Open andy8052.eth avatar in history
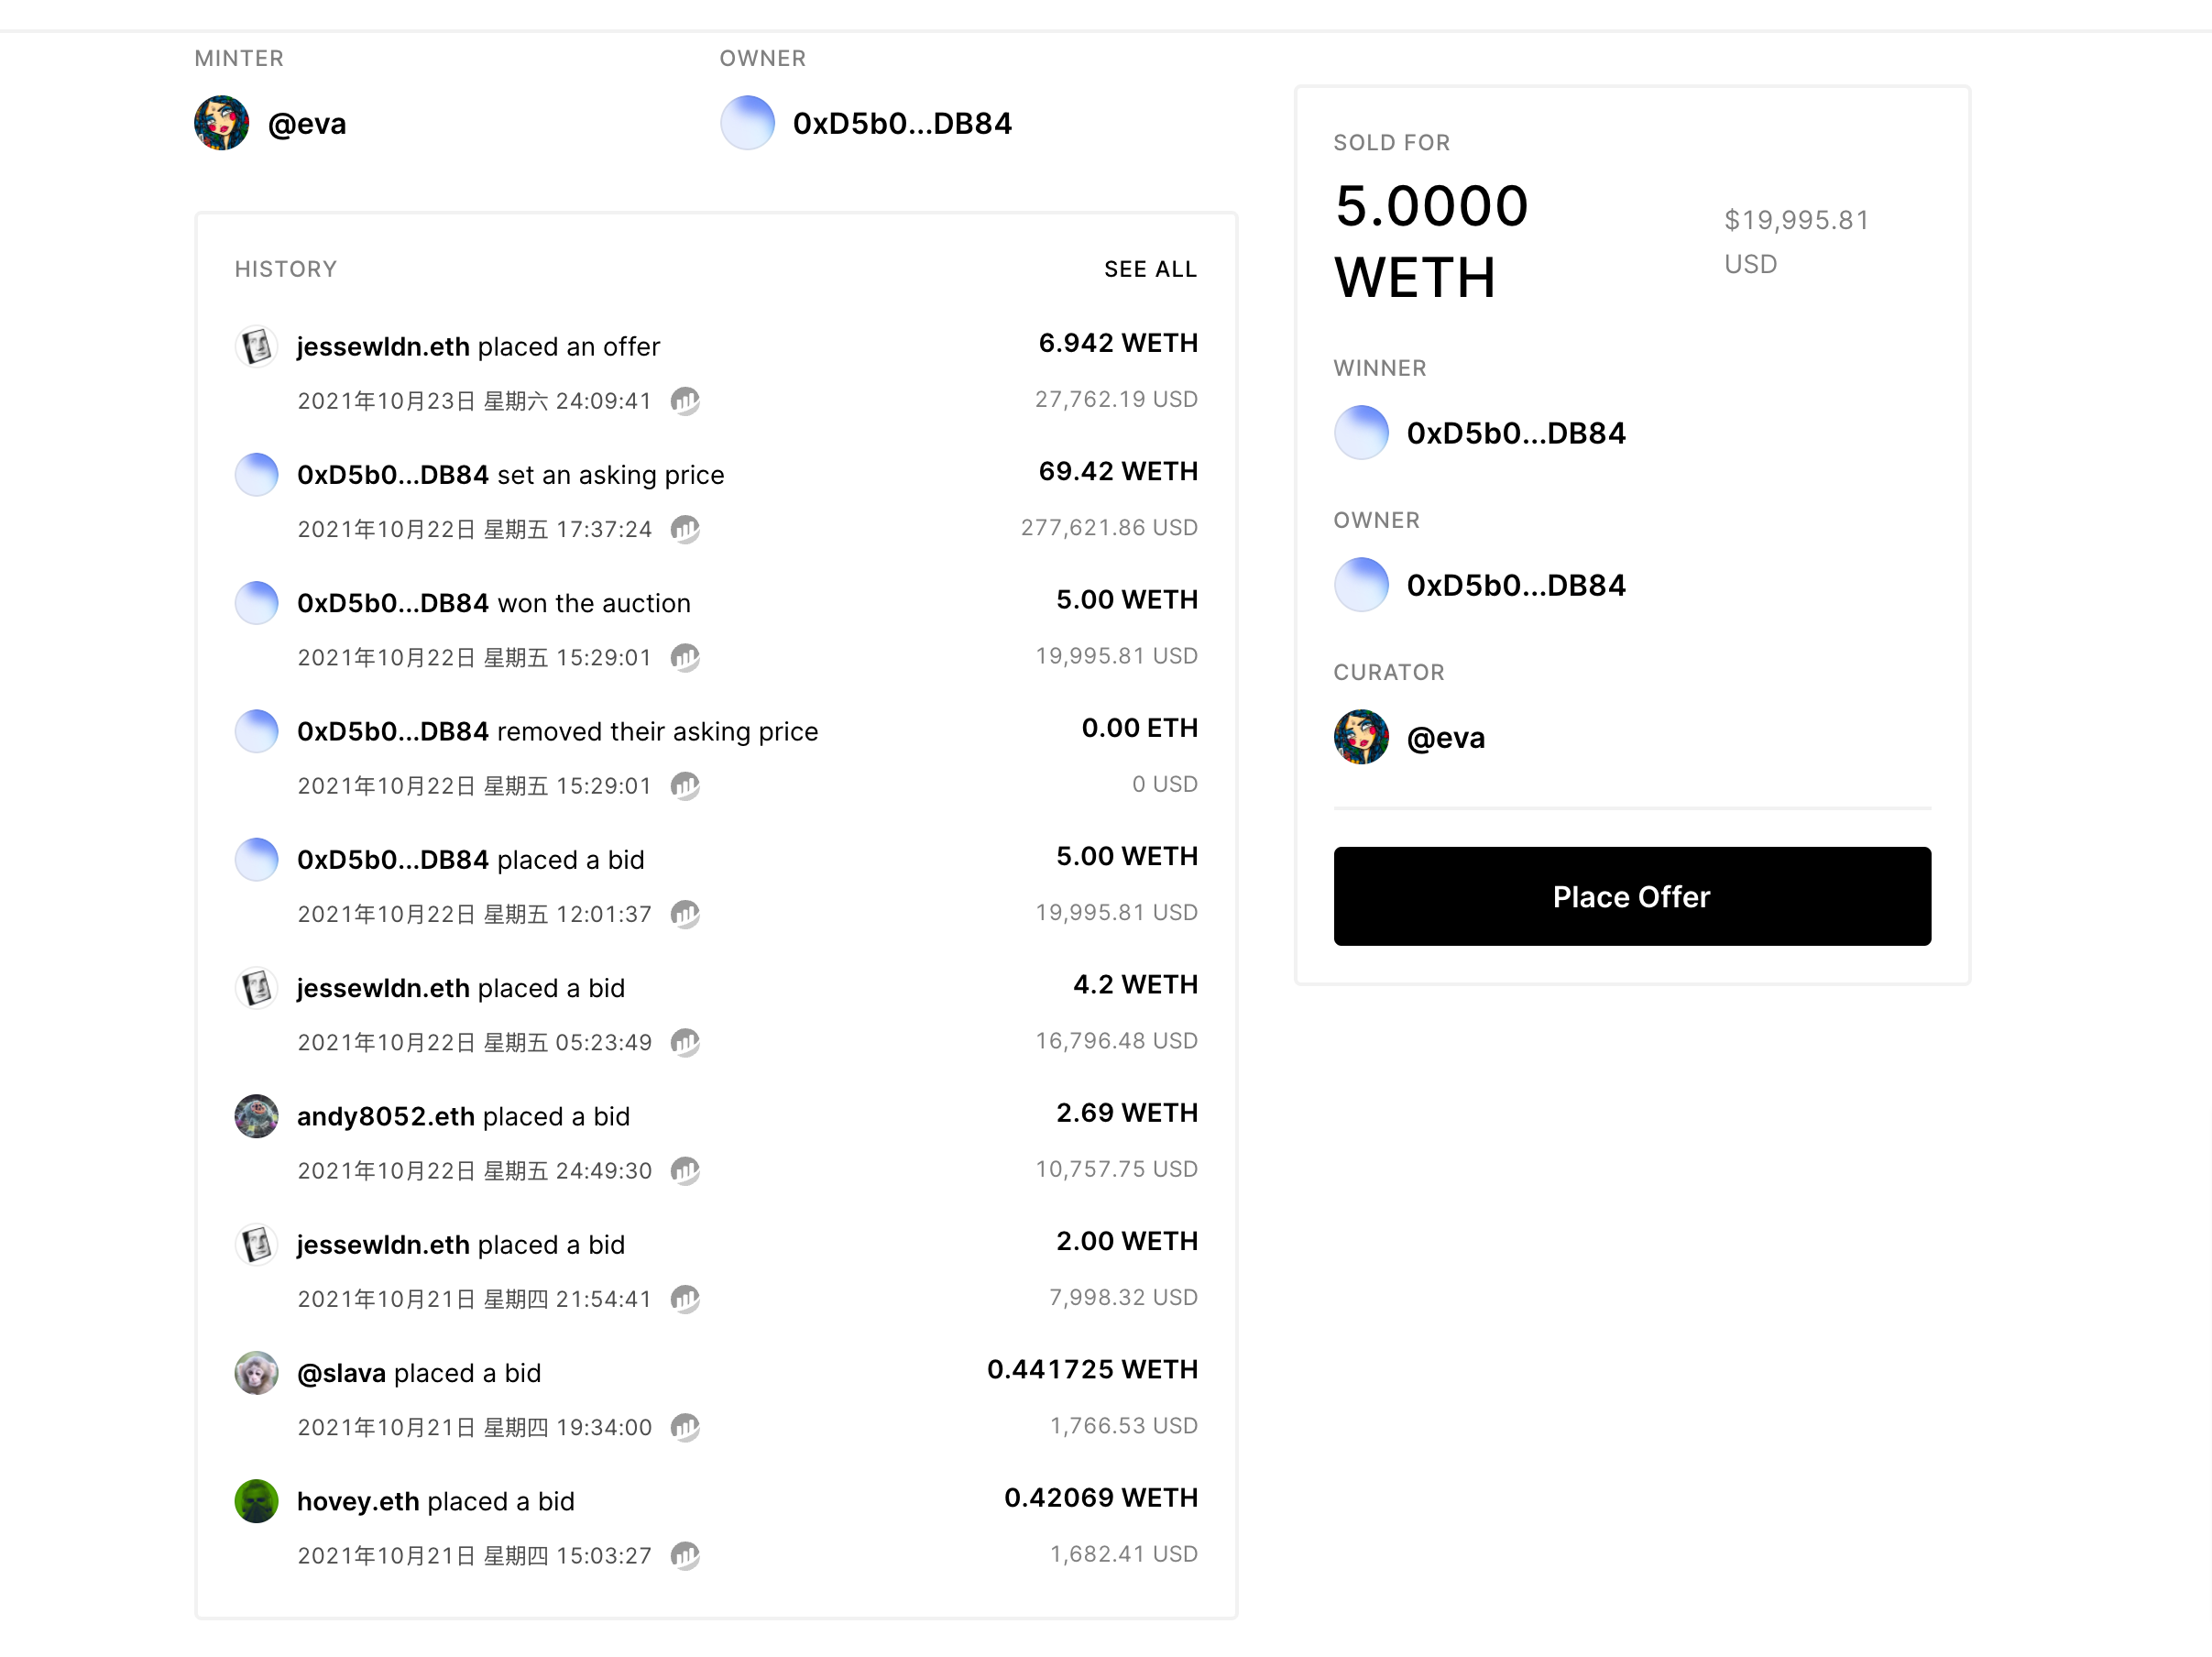2212x1657 pixels. pyautogui.click(x=256, y=1116)
